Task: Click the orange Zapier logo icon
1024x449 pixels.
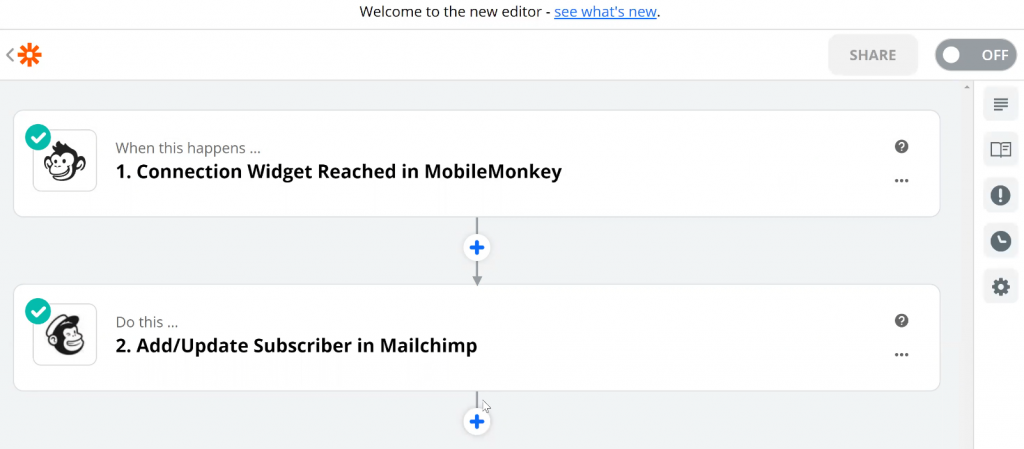Action: [29, 55]
